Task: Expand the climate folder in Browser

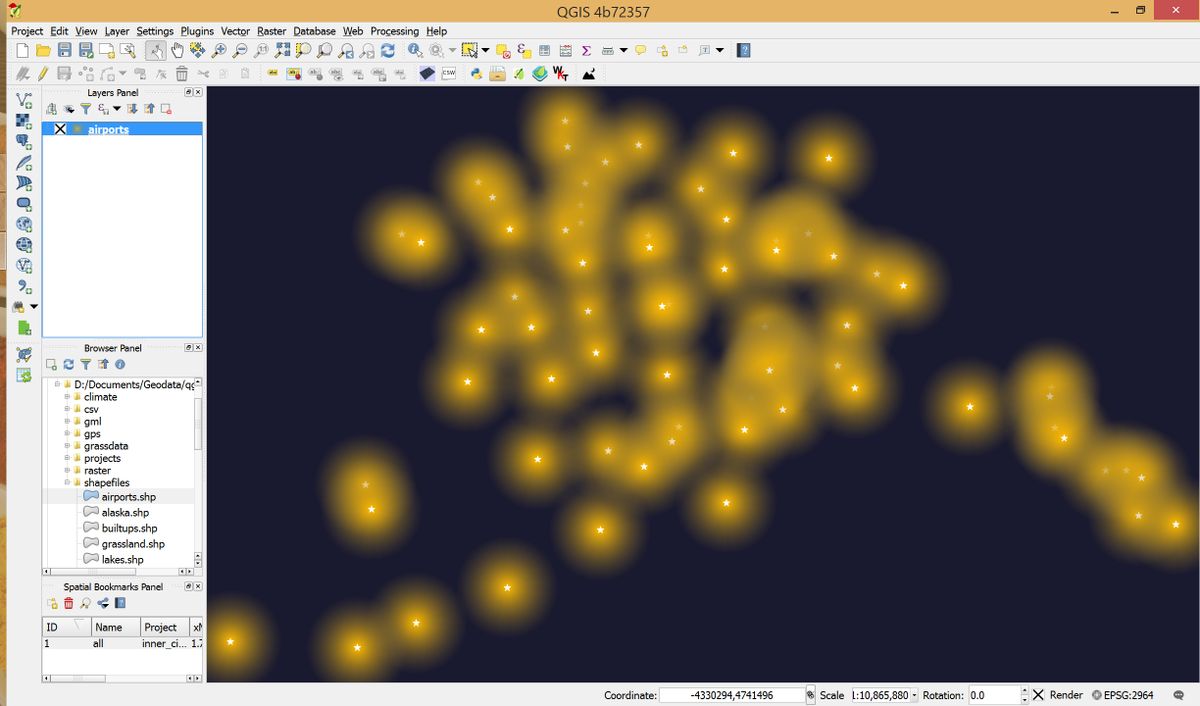Action: [67, 397]
